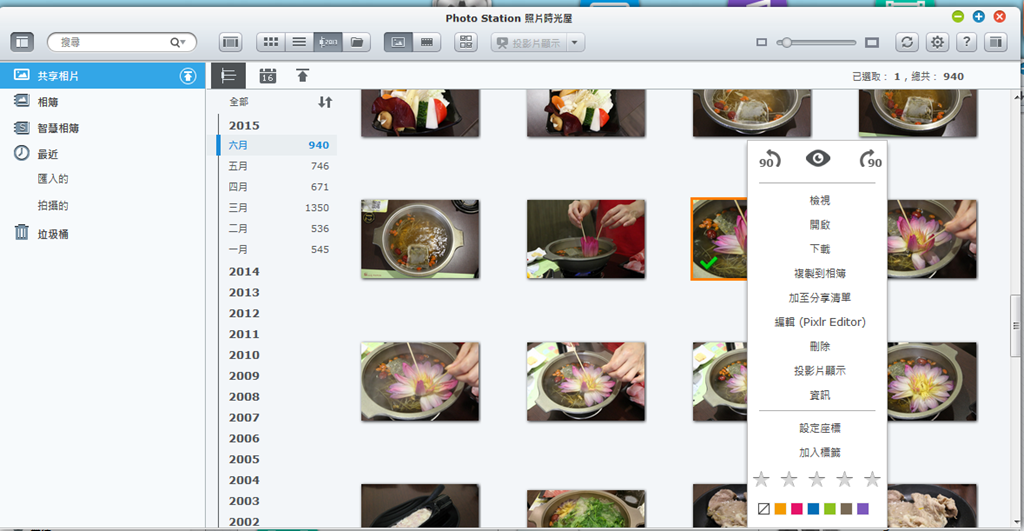The image size is (1024, 531).
Task: Choose 下載 from context menu
Action: tap(820, 249)
